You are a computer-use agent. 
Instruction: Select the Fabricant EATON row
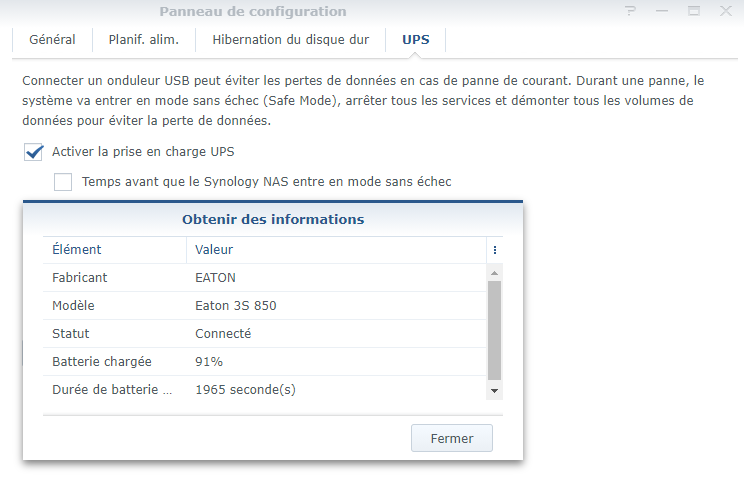point(265,278)
